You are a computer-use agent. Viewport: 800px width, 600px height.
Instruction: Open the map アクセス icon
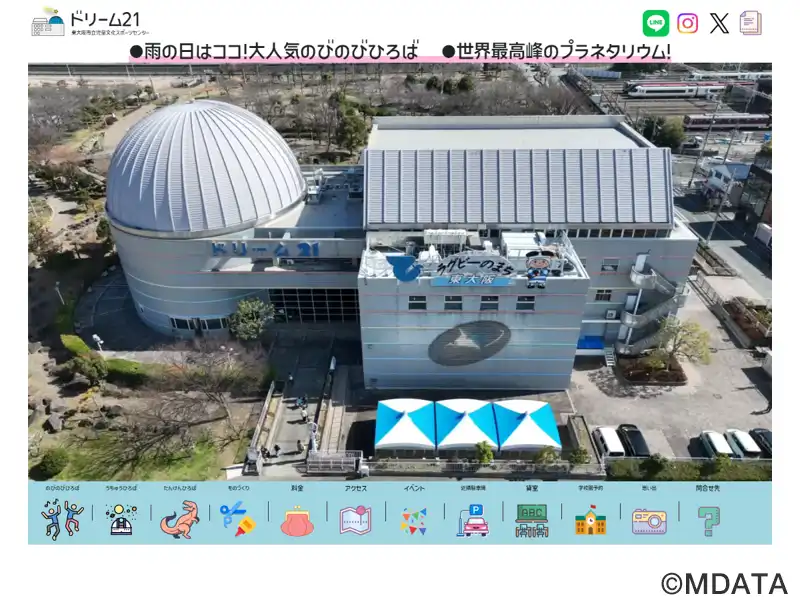[x=355, y=520]
